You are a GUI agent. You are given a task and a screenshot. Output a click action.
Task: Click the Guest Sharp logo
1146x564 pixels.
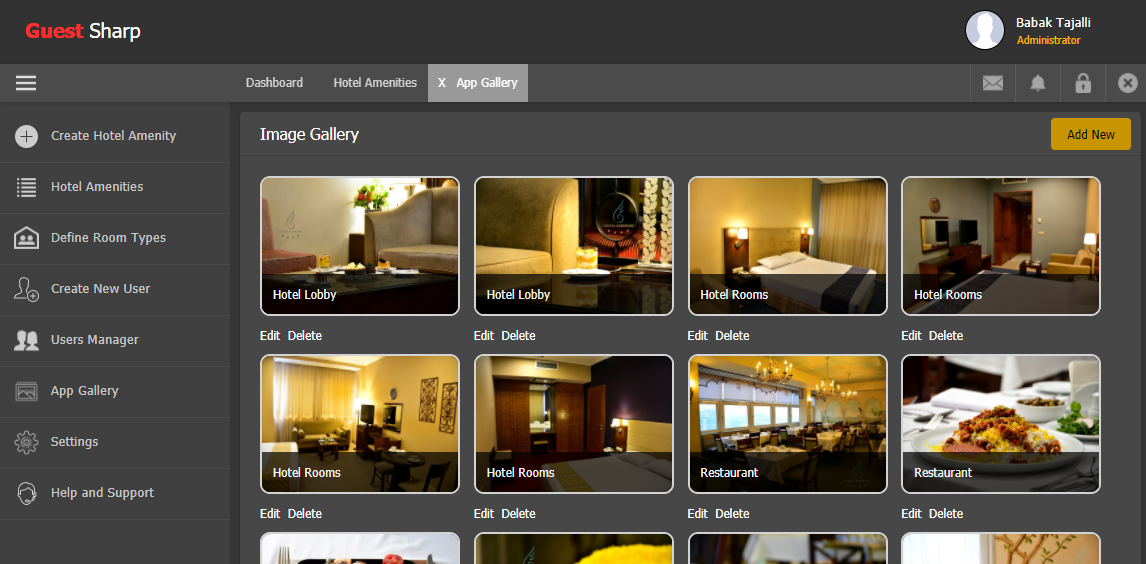(x=83, y=31)
